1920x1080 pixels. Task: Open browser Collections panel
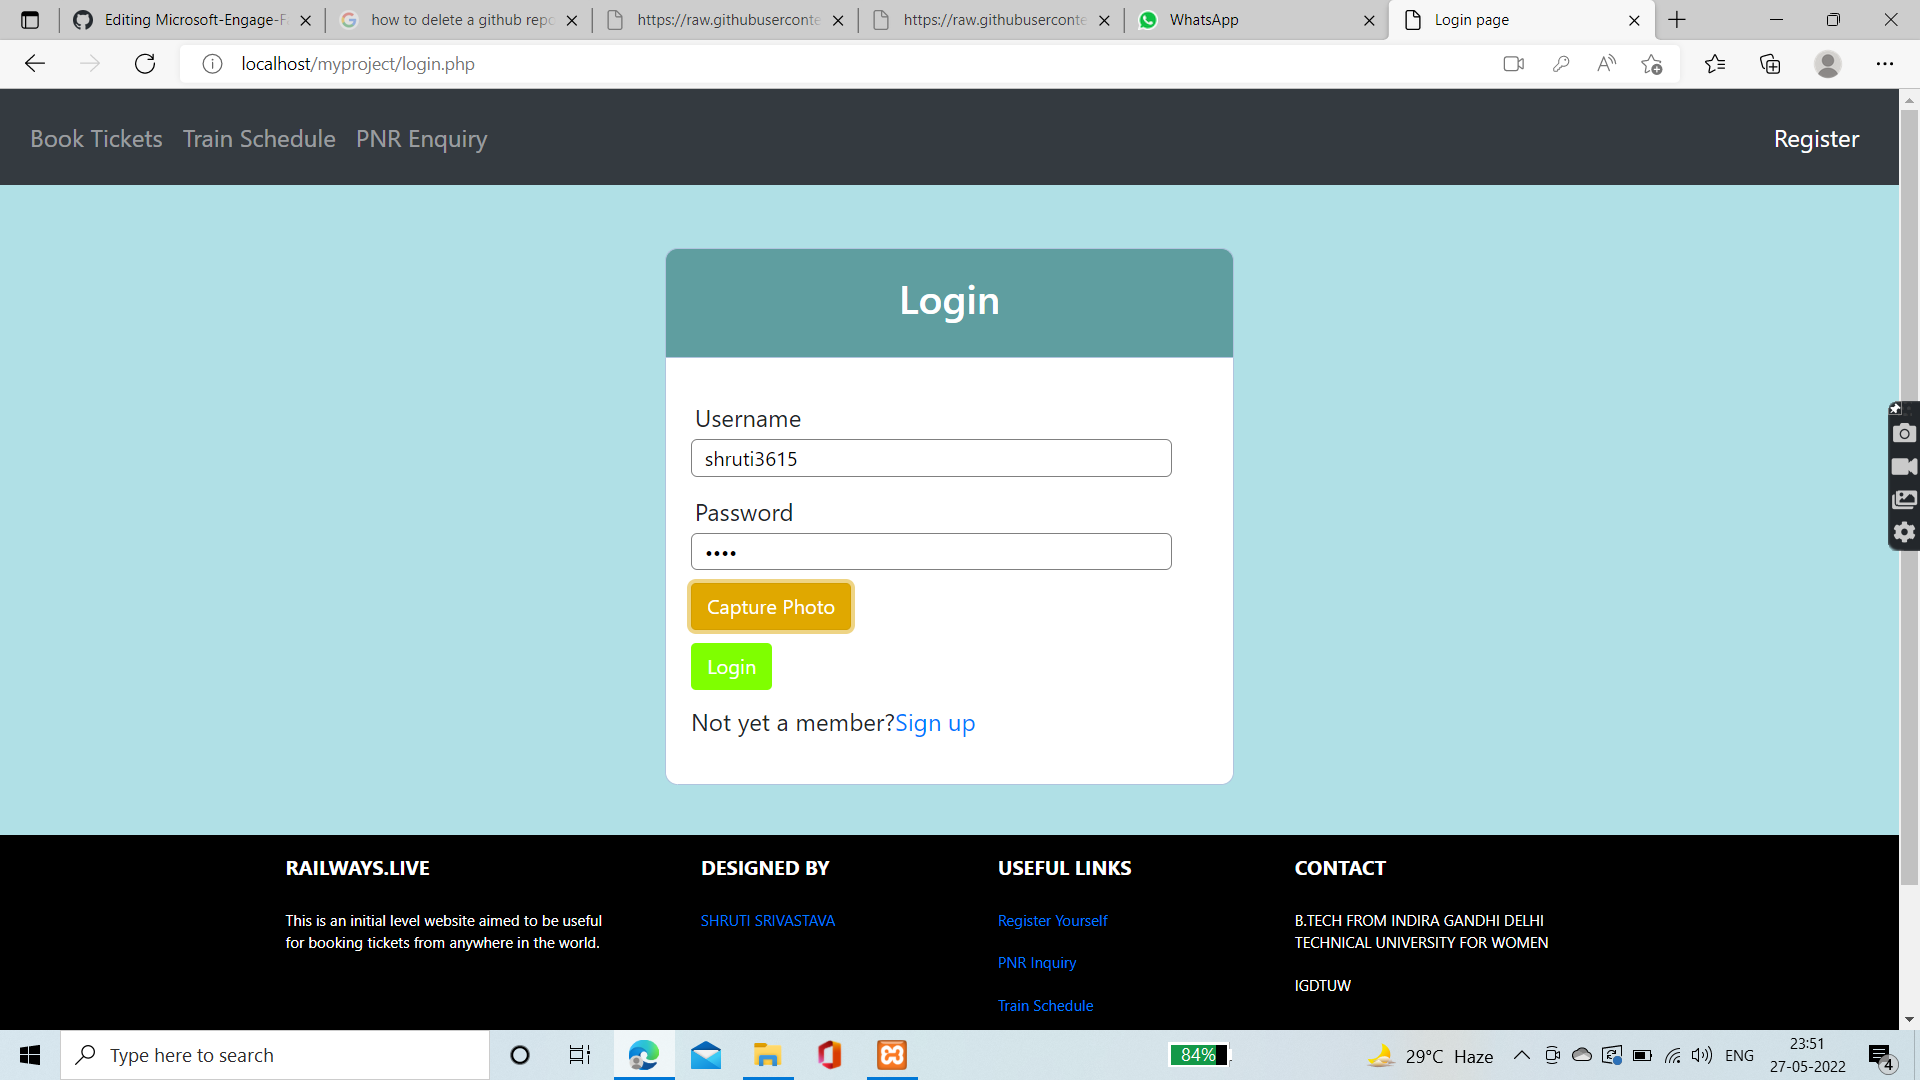point(1770,63)
